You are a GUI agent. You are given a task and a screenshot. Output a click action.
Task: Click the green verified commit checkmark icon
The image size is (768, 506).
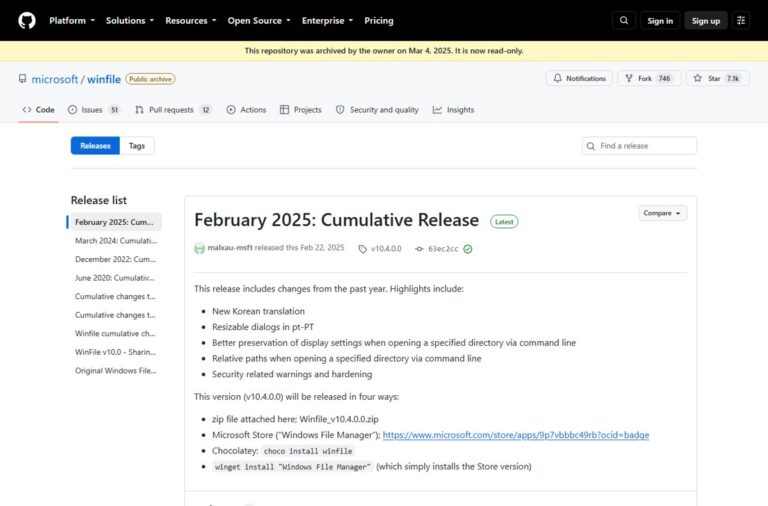468,249
